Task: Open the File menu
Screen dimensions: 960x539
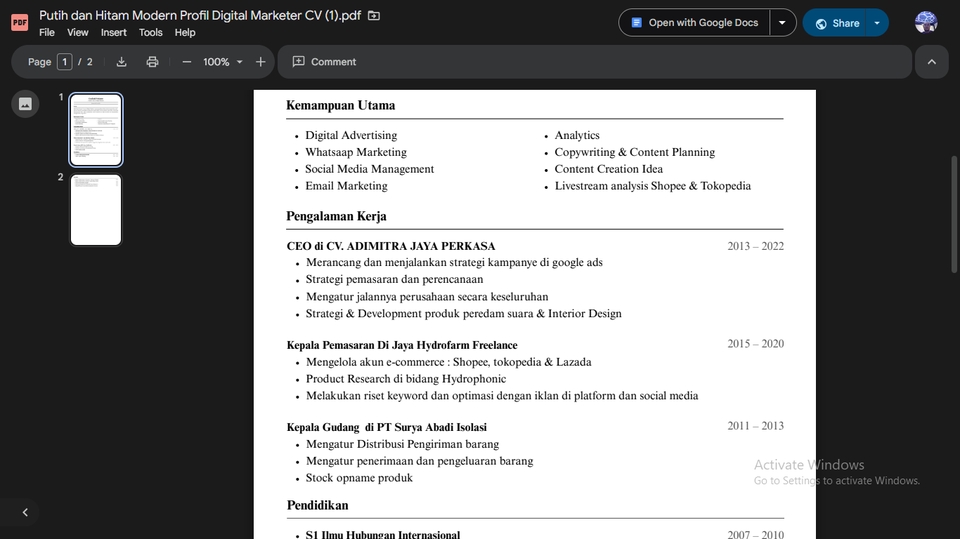Action: (47, 32)
